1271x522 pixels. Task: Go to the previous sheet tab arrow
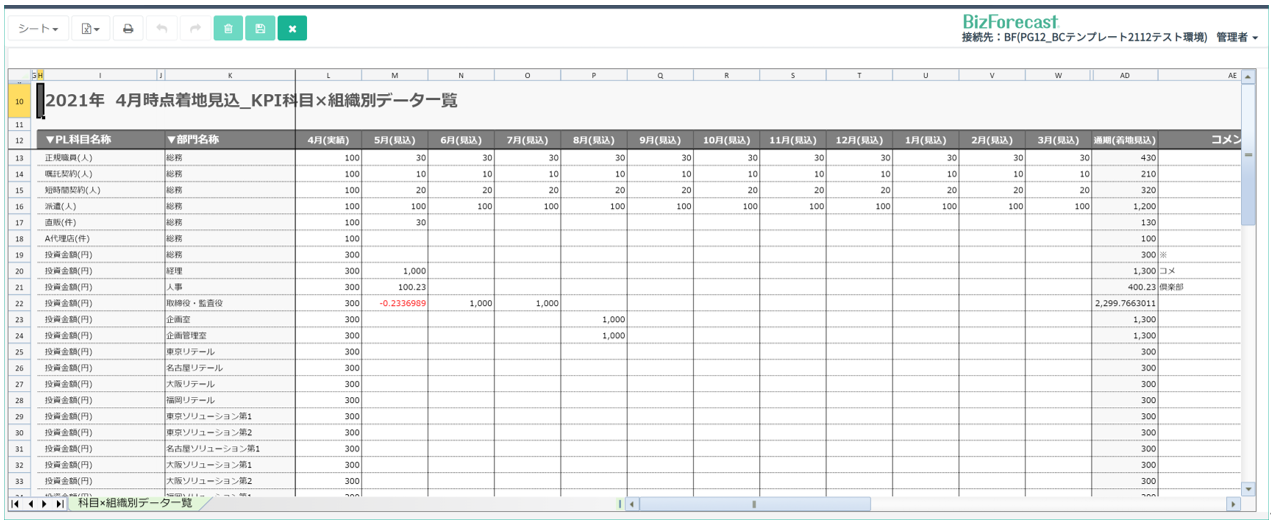click(30, 504)
